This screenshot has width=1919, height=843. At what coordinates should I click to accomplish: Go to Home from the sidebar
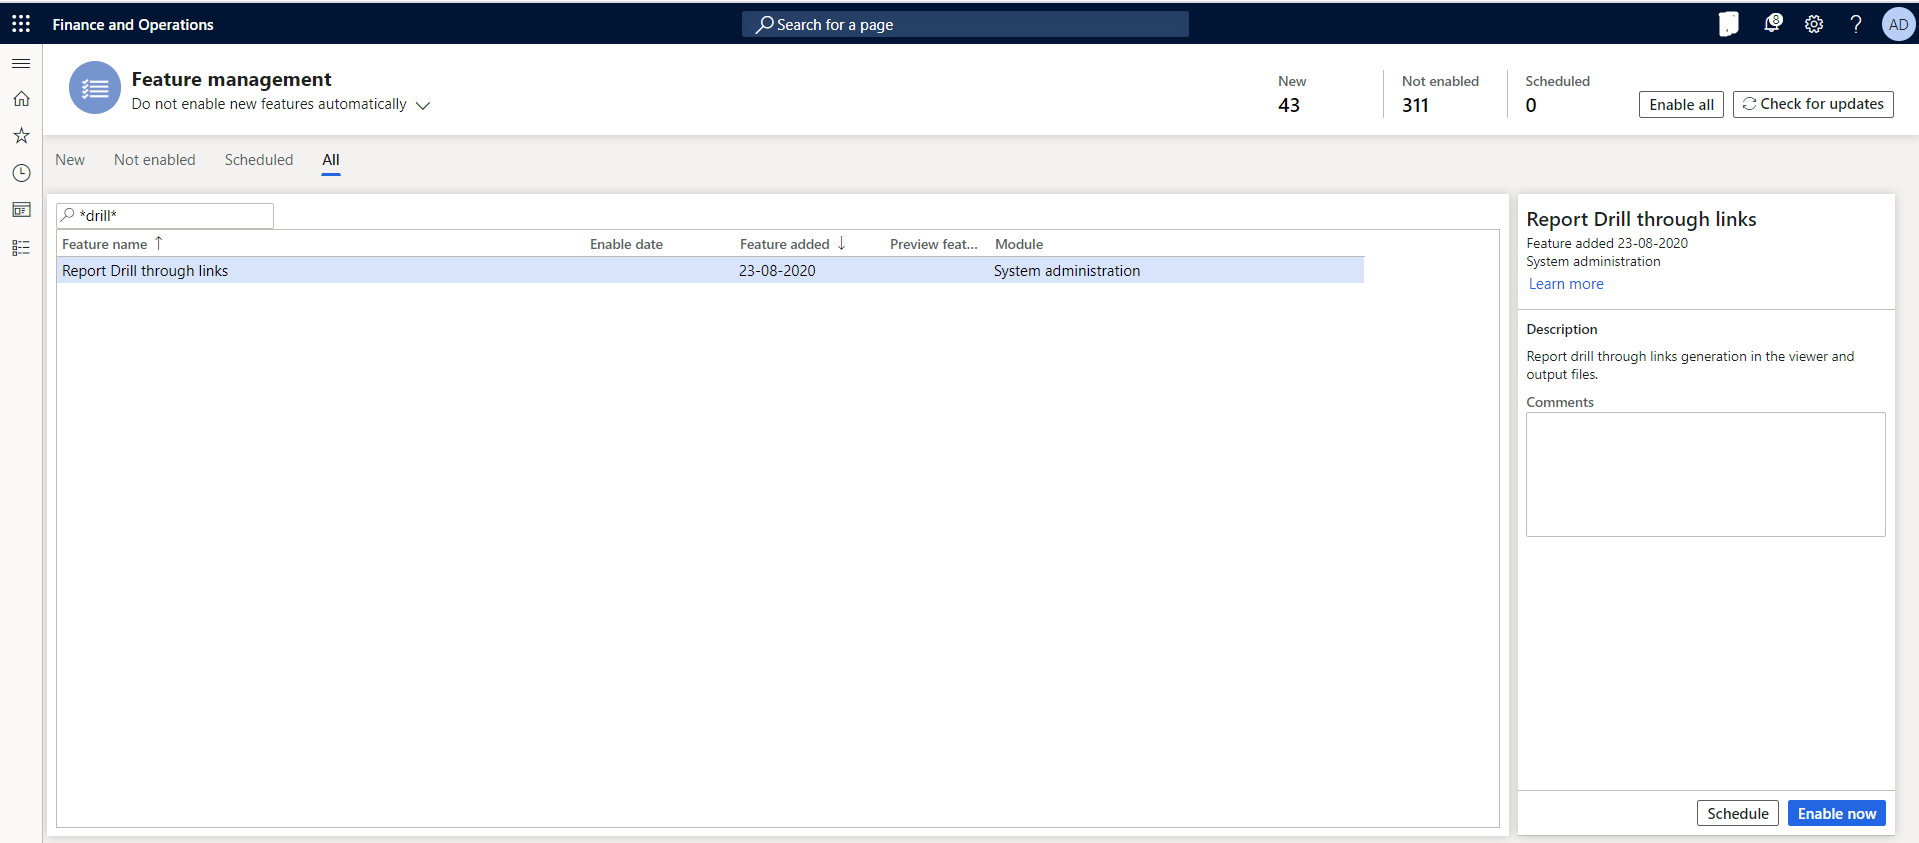pos(21,99)
